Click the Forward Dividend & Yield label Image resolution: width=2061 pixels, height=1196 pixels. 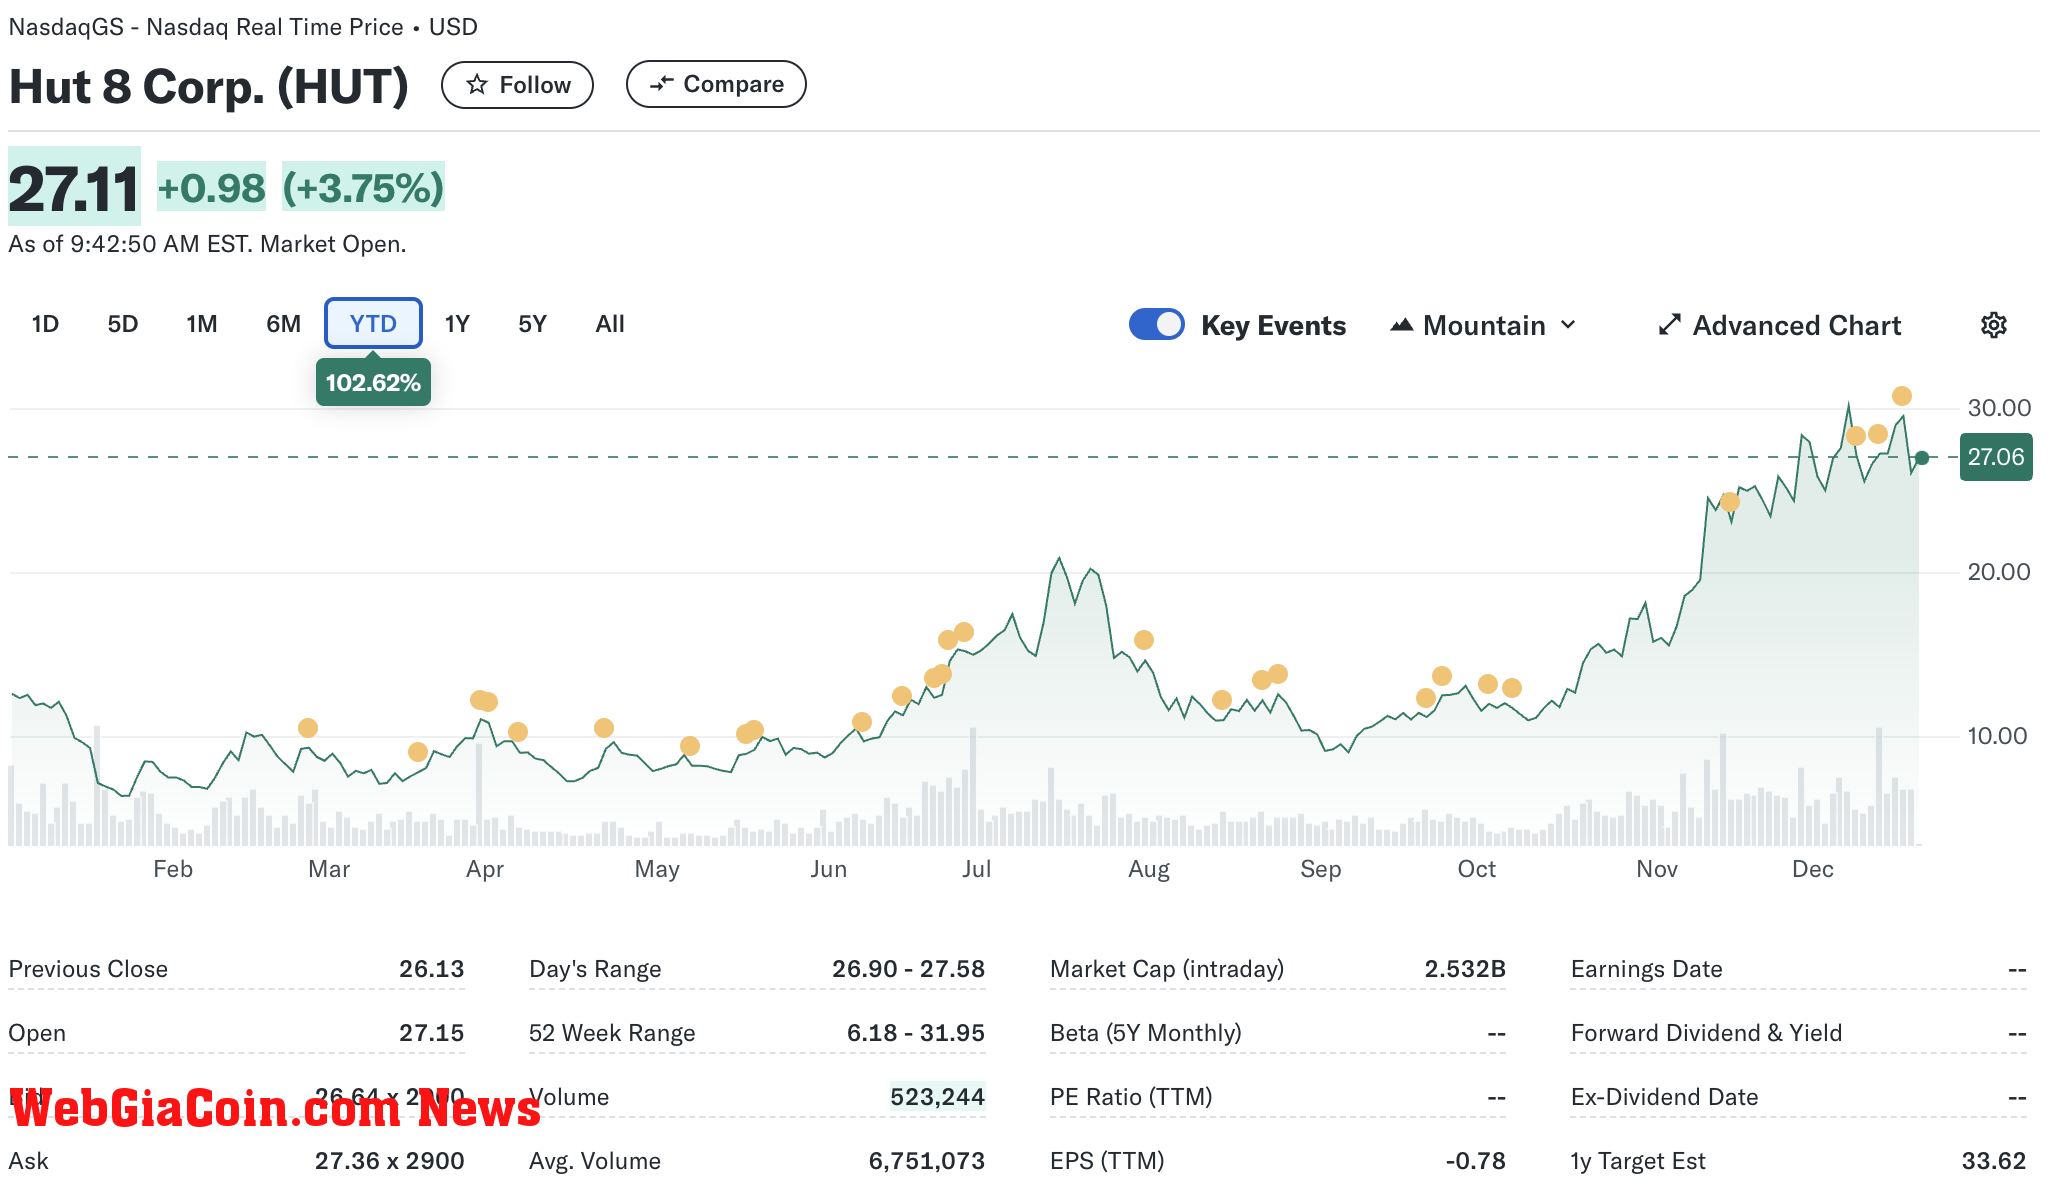(1707, 1033)
